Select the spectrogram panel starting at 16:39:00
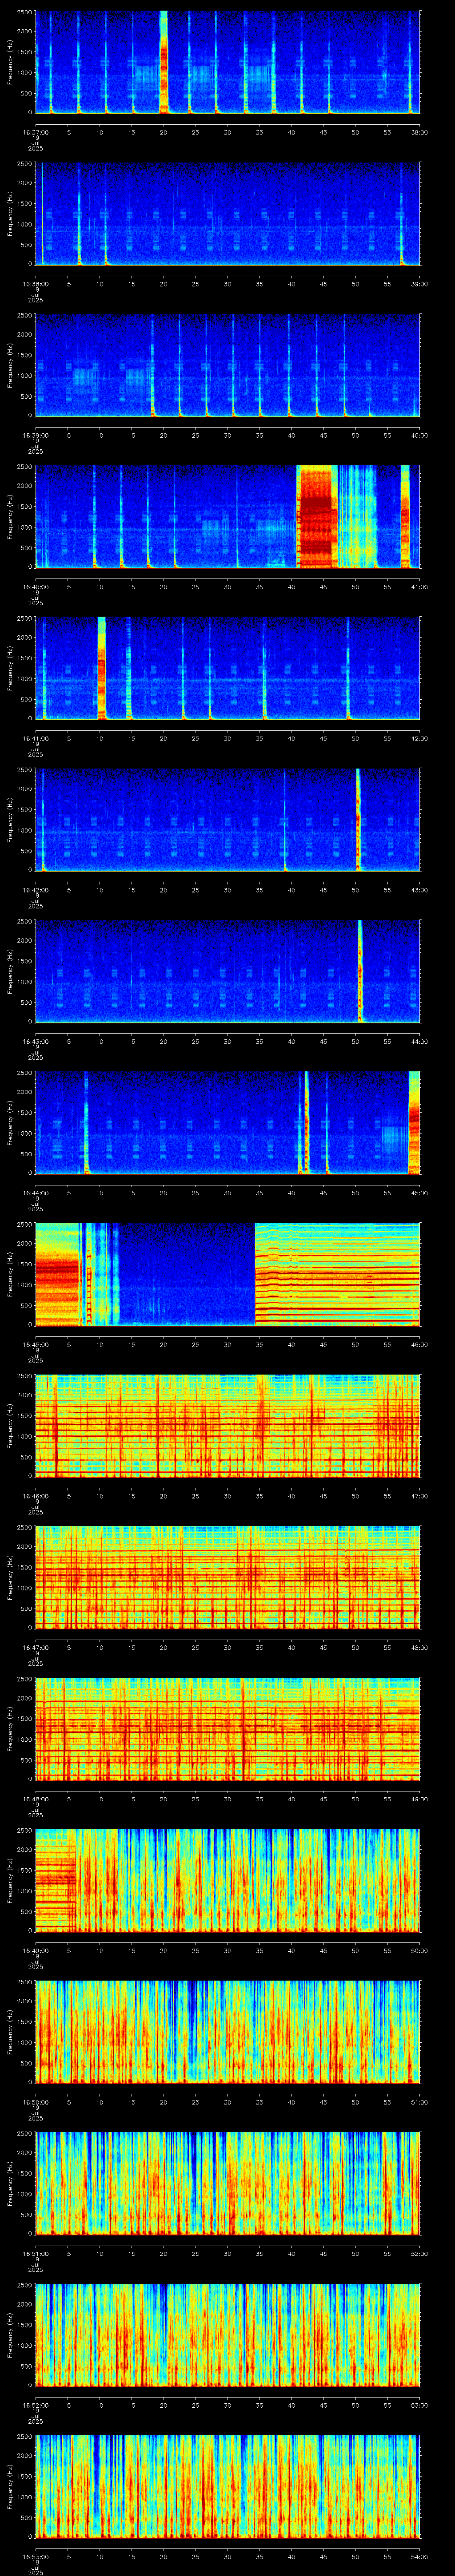Image resolution: width=455 pixels, height=2576 pixels. tap(228, 365)
